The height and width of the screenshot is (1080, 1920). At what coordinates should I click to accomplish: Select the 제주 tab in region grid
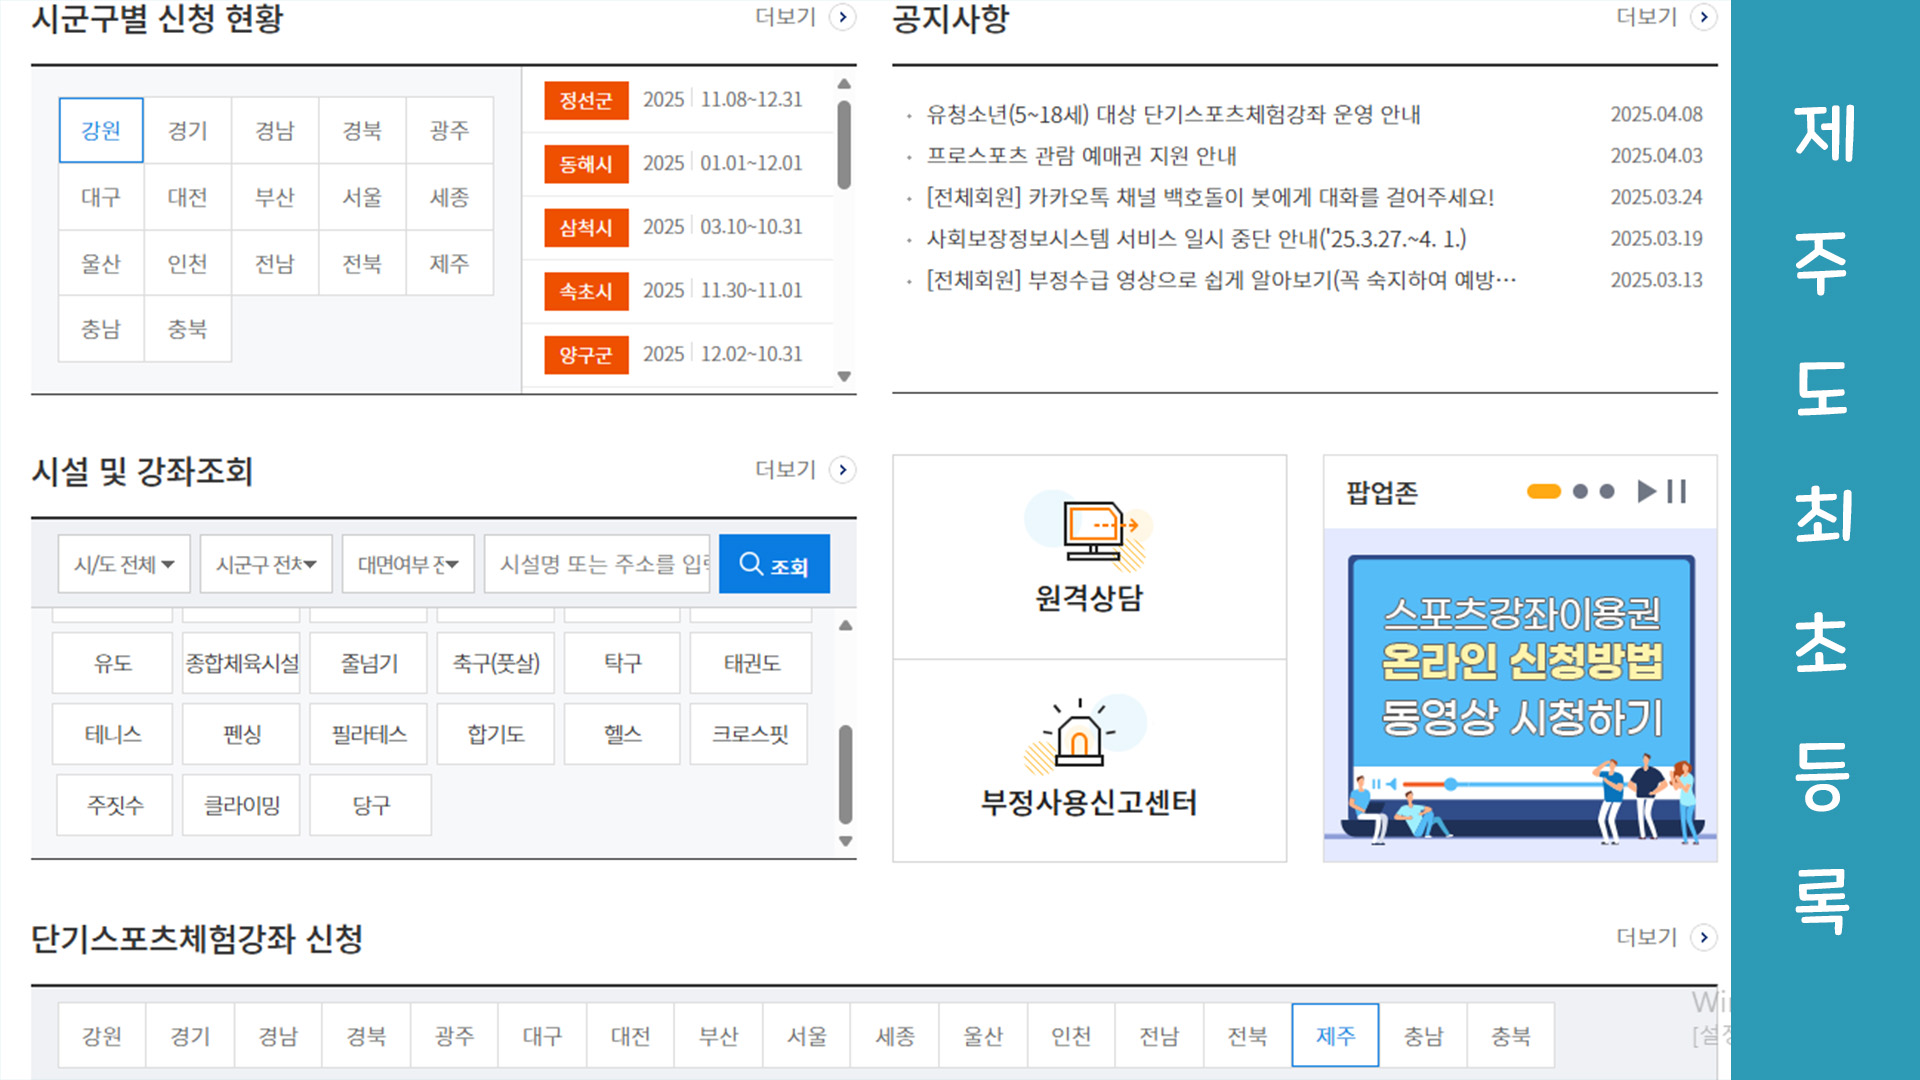[449, 263]
